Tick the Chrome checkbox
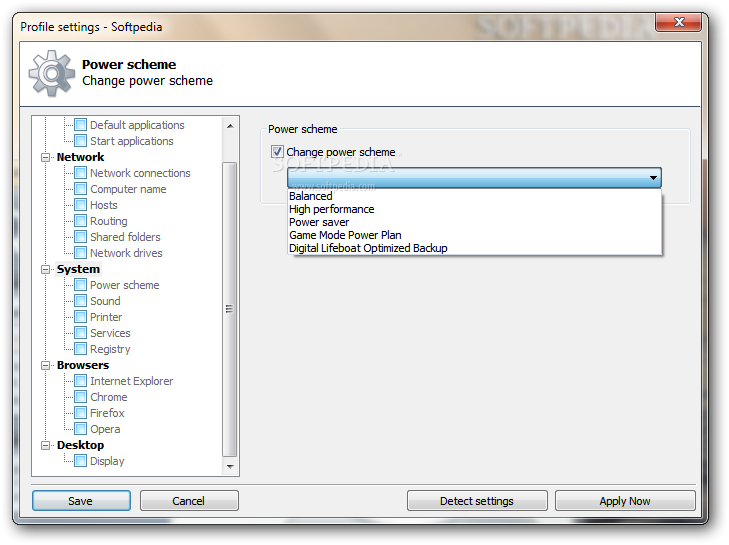 80,397
